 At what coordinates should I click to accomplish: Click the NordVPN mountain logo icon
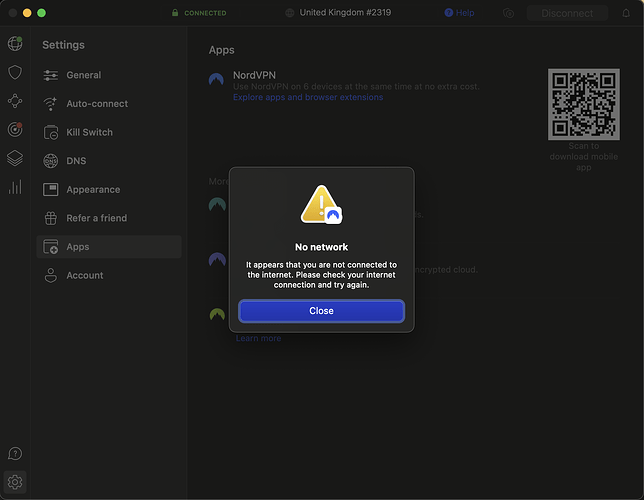click(x=216, y=79)
